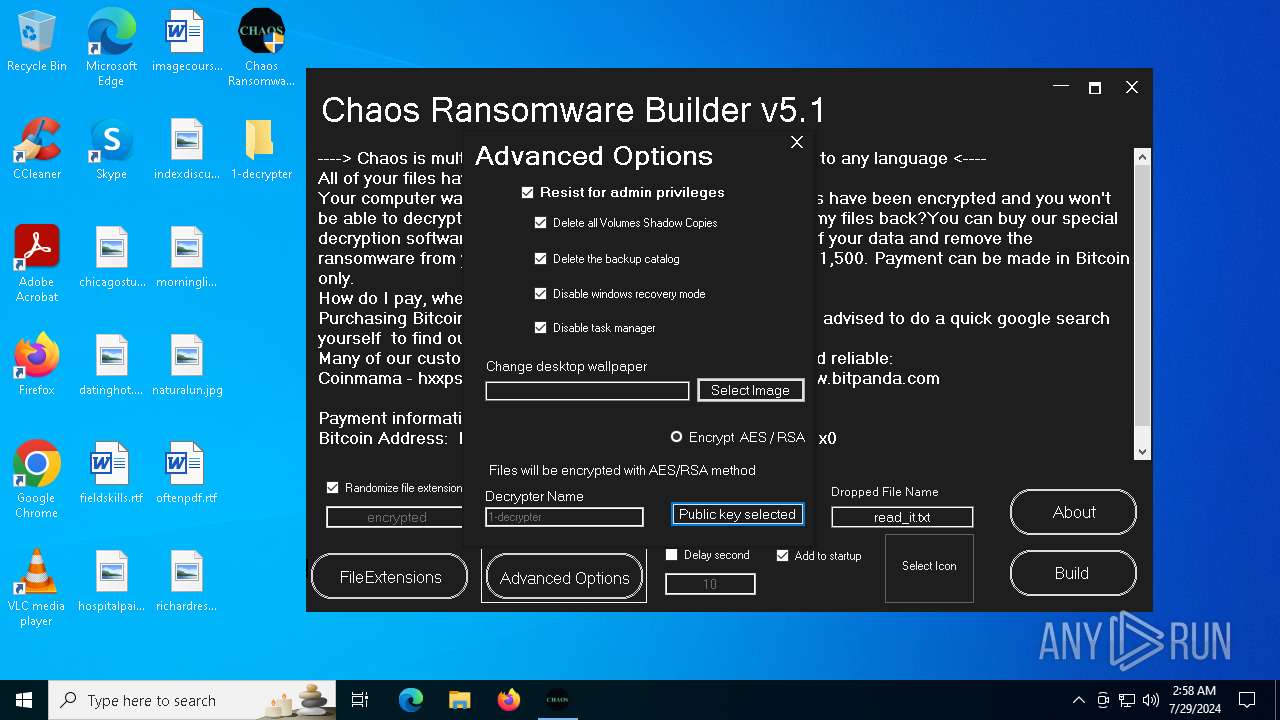Open the taskbar clock and date
The image size is (1280, 720).
pyautogui.click(x=1194, y=700)
